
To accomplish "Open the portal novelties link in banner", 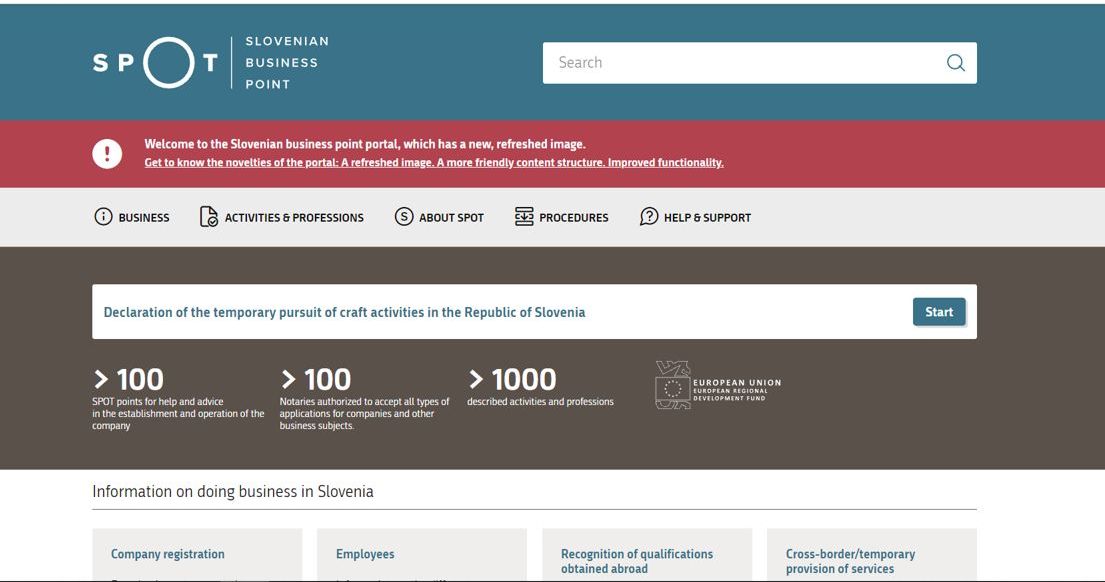I will (x=433, y=163).
